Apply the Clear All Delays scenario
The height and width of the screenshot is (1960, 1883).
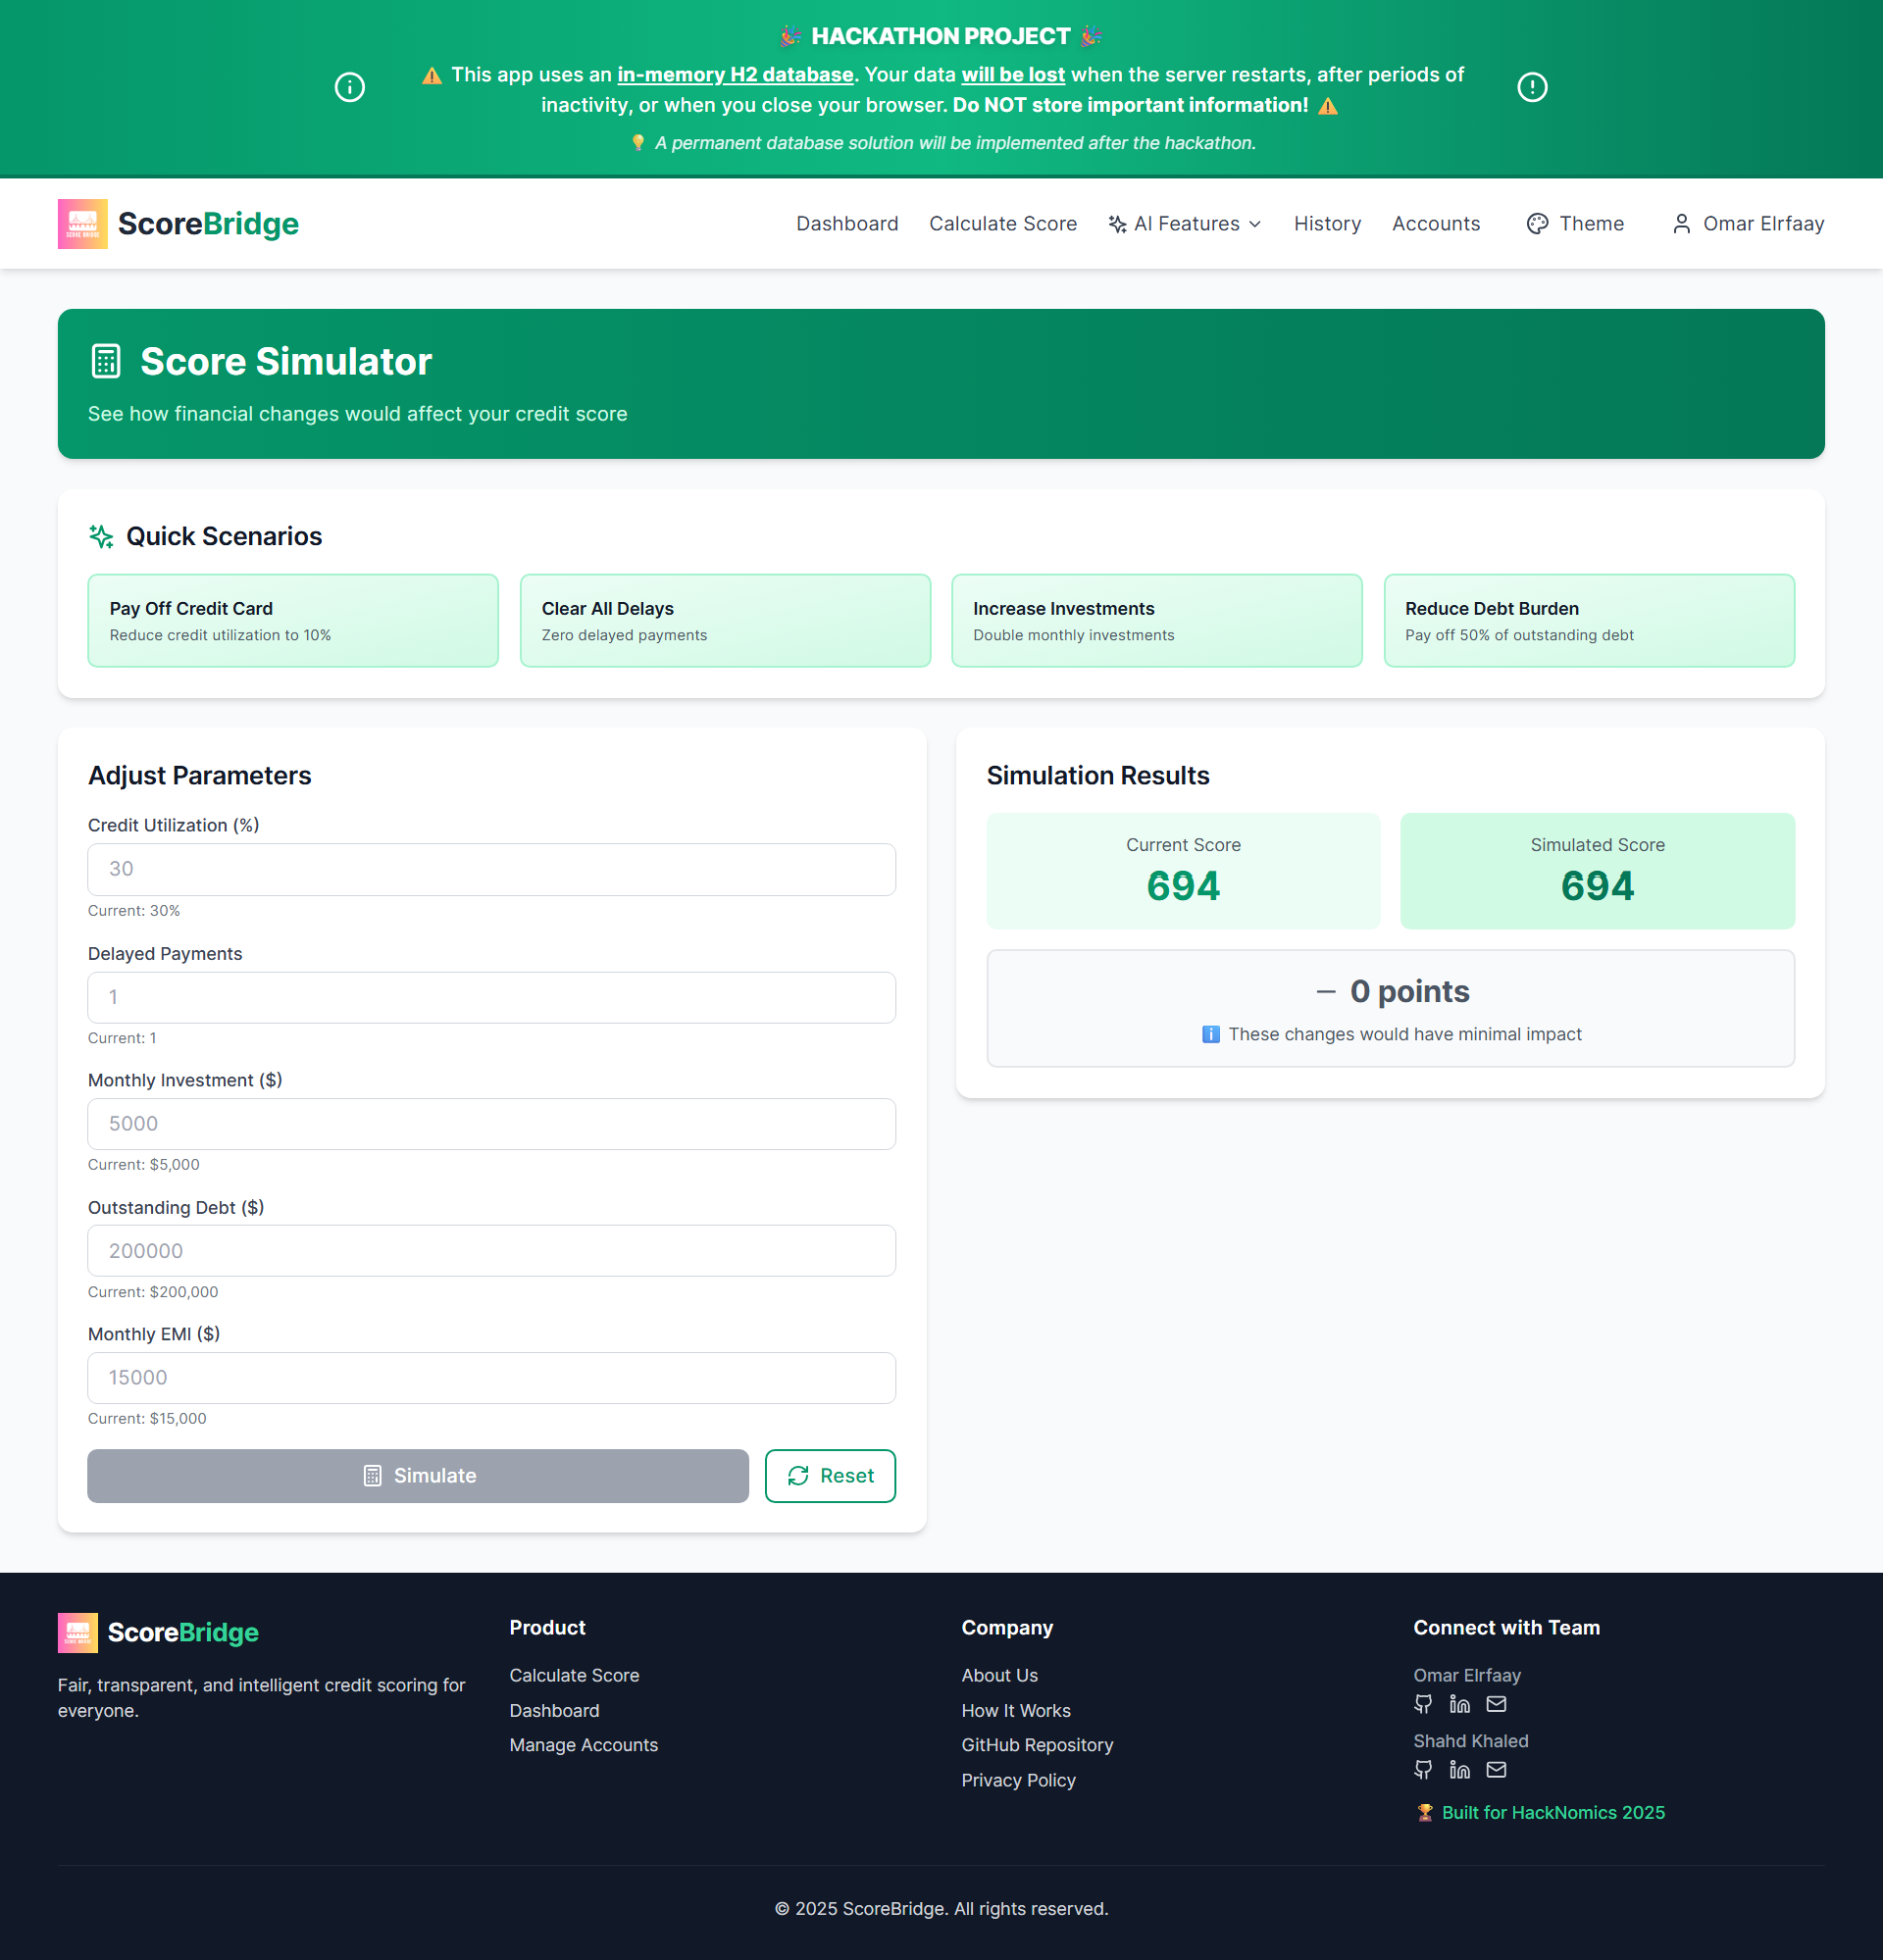click(x=725, y=620)
